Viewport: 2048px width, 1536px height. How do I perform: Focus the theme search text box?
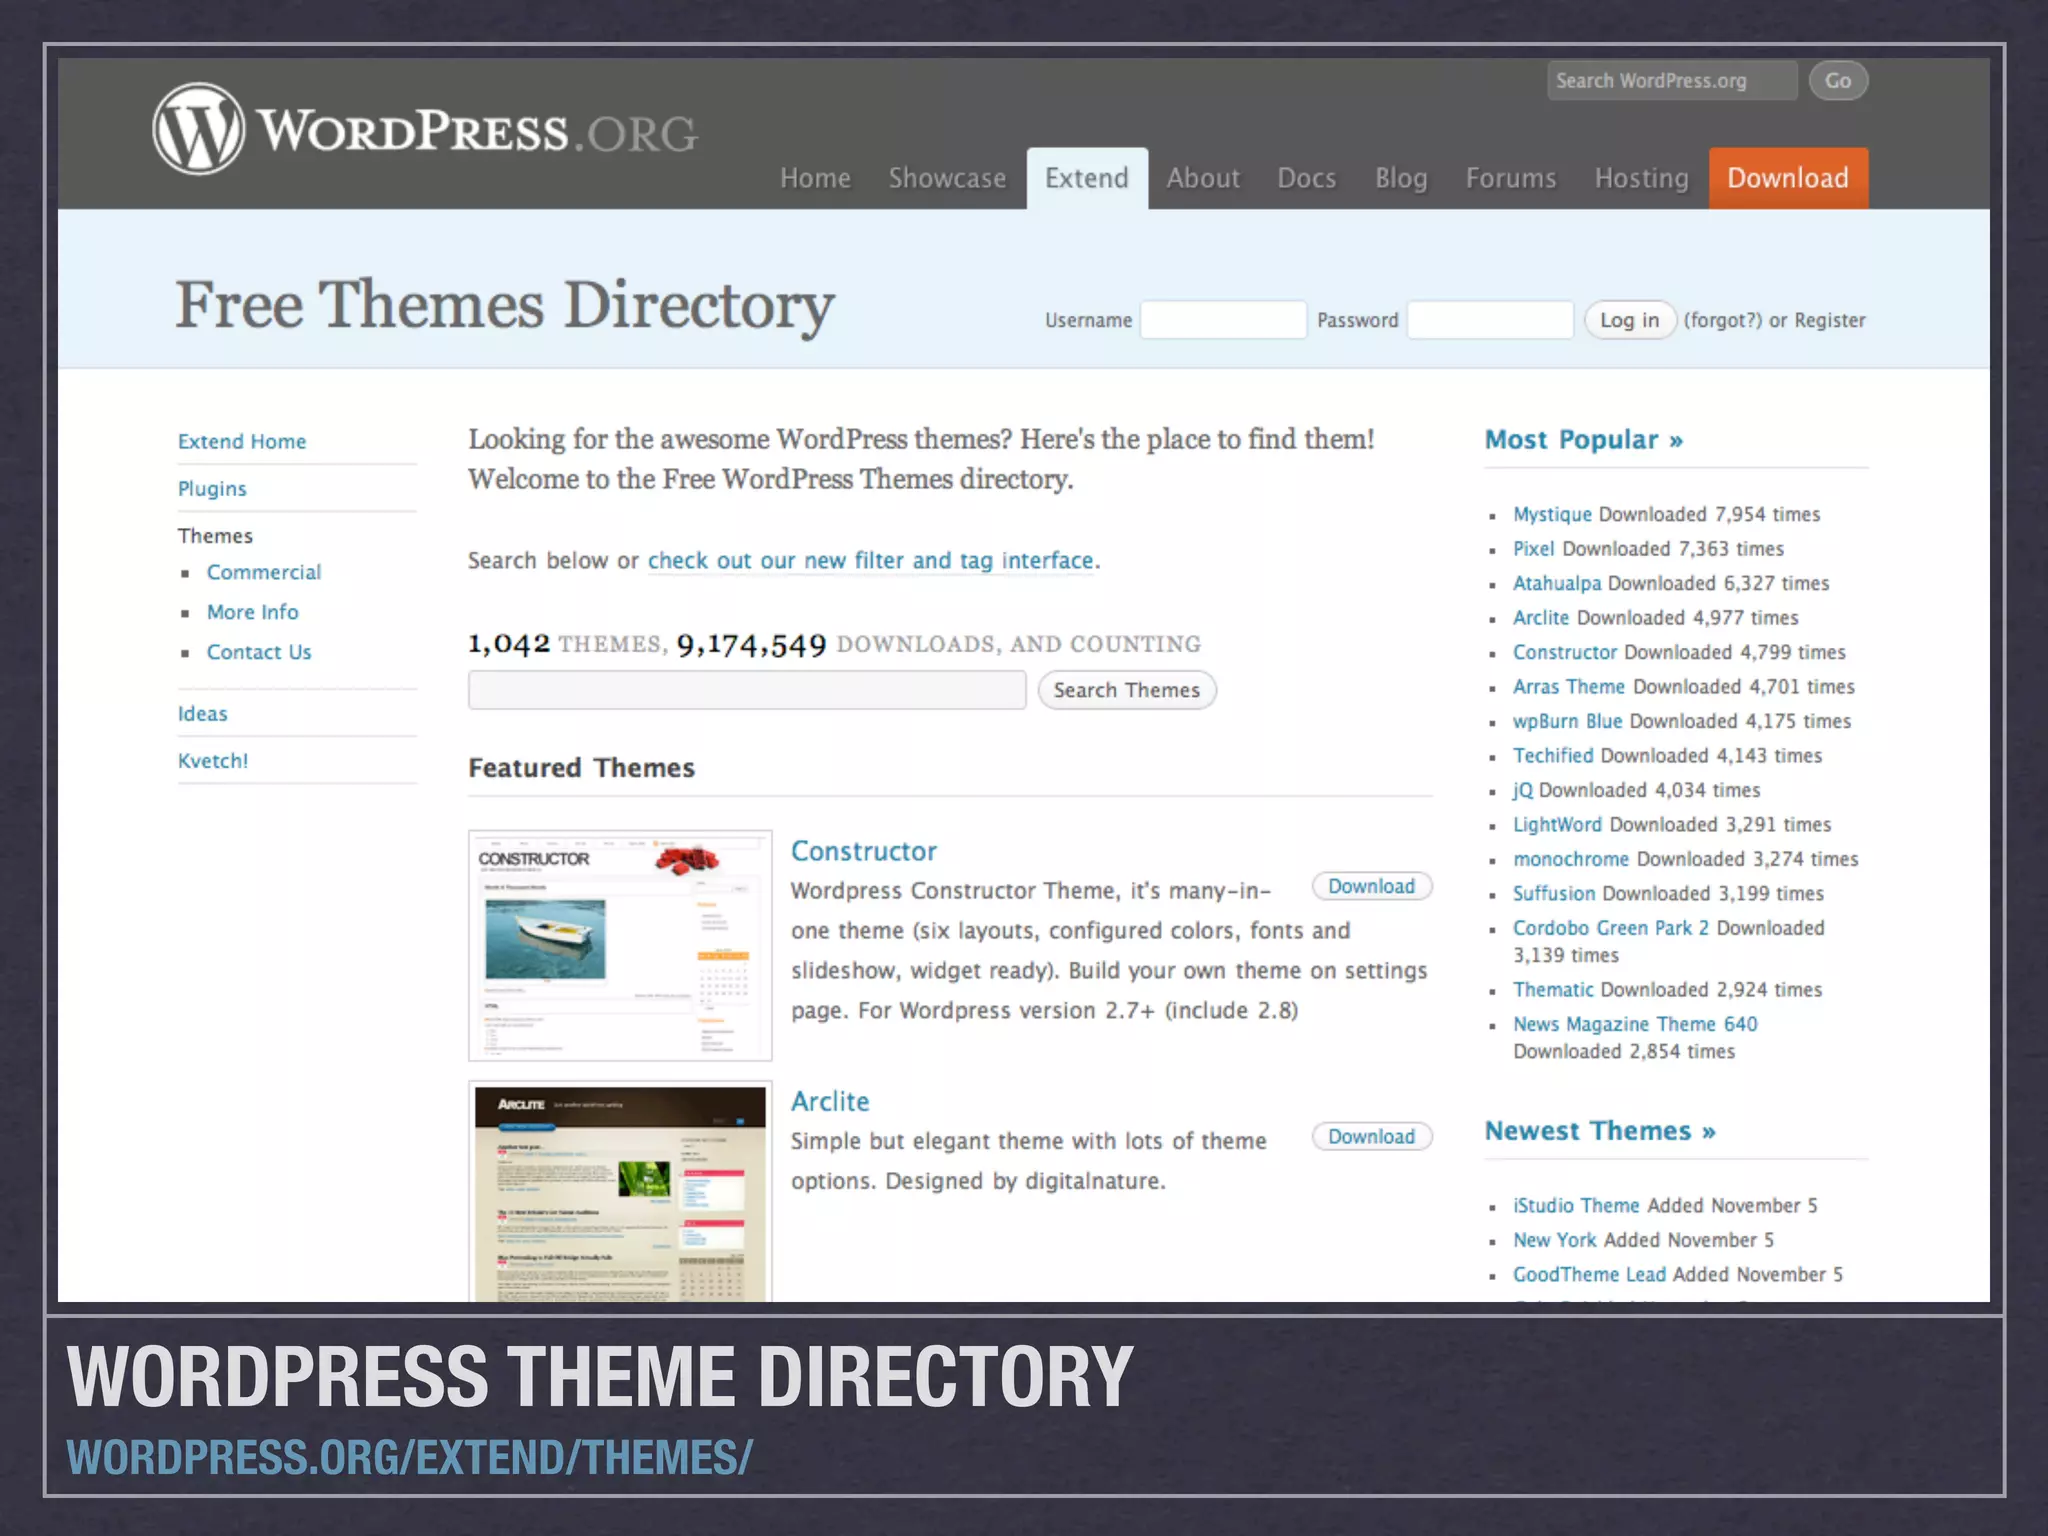pyautogui.click(x=747, y=690)
